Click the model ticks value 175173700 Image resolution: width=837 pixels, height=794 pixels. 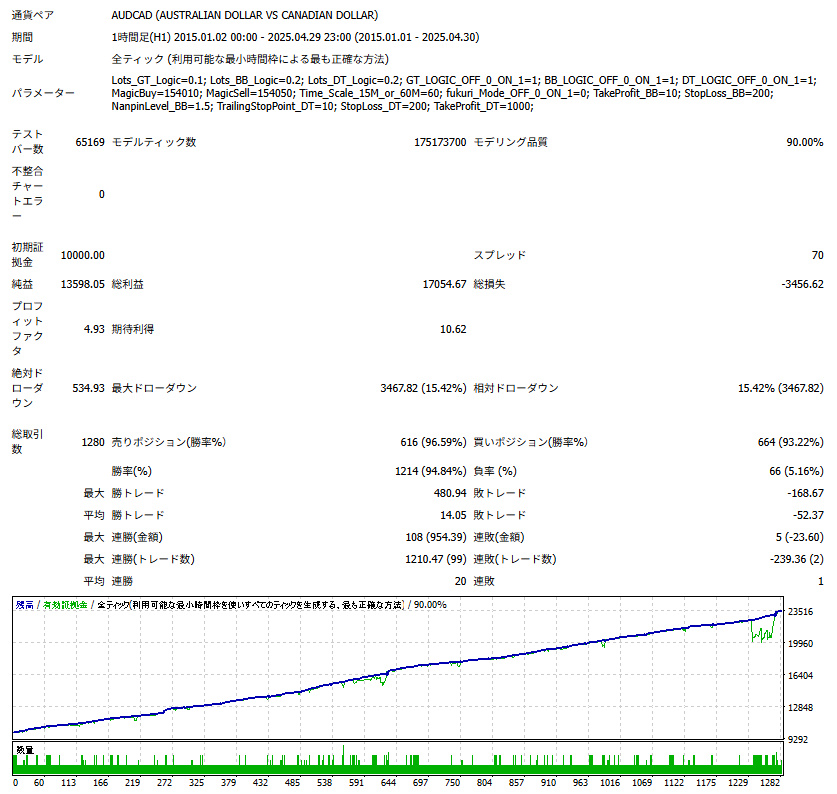tap(440, 142)
